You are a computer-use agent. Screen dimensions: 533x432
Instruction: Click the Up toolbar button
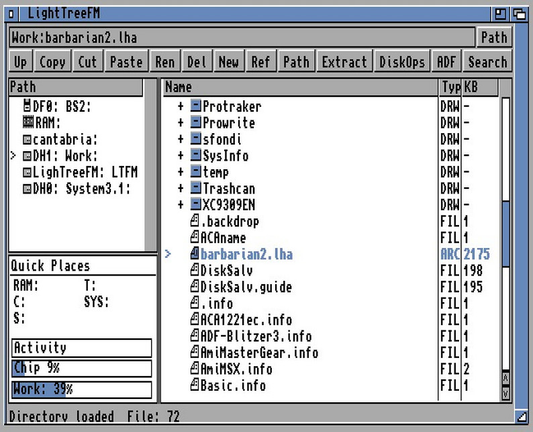click(x=20, y=62)
